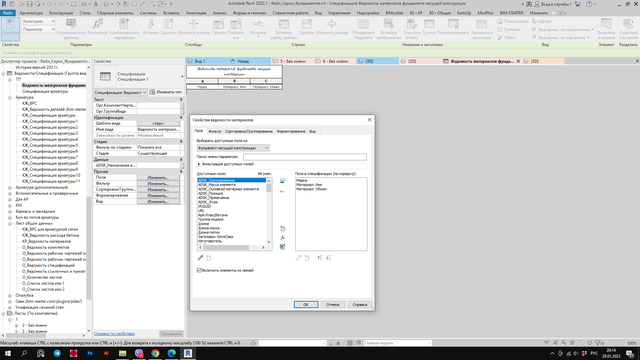Select ADSK_Масса элемента in available fields
Viewport: 640px width, 360px height.
click(x=217, y=185)
